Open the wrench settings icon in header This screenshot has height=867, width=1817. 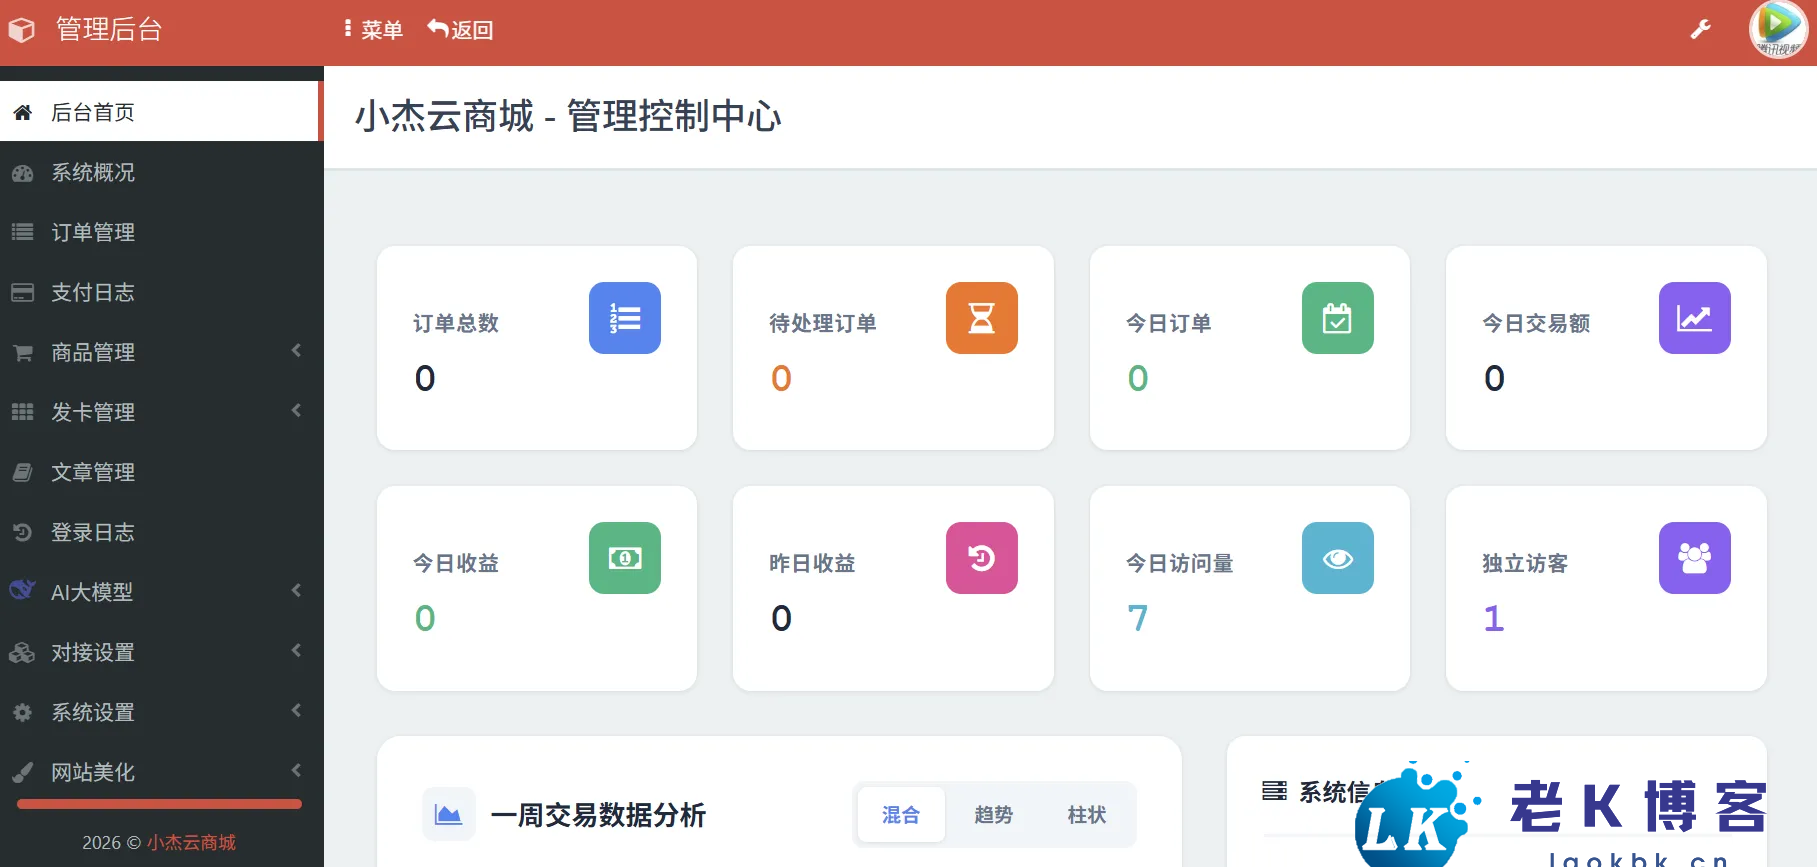coord(1700,30)
